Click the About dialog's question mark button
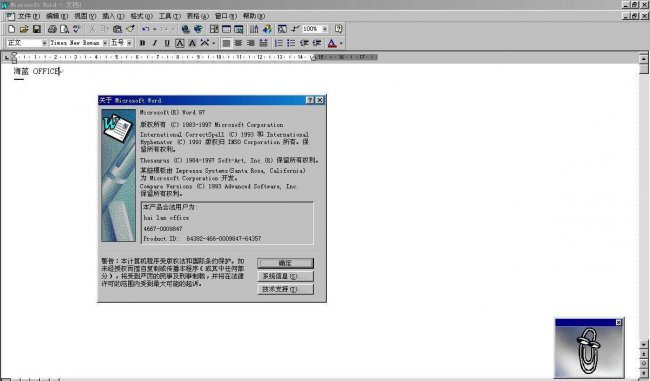The height and width of the screenshot is (381, 650). pos(310,100)
